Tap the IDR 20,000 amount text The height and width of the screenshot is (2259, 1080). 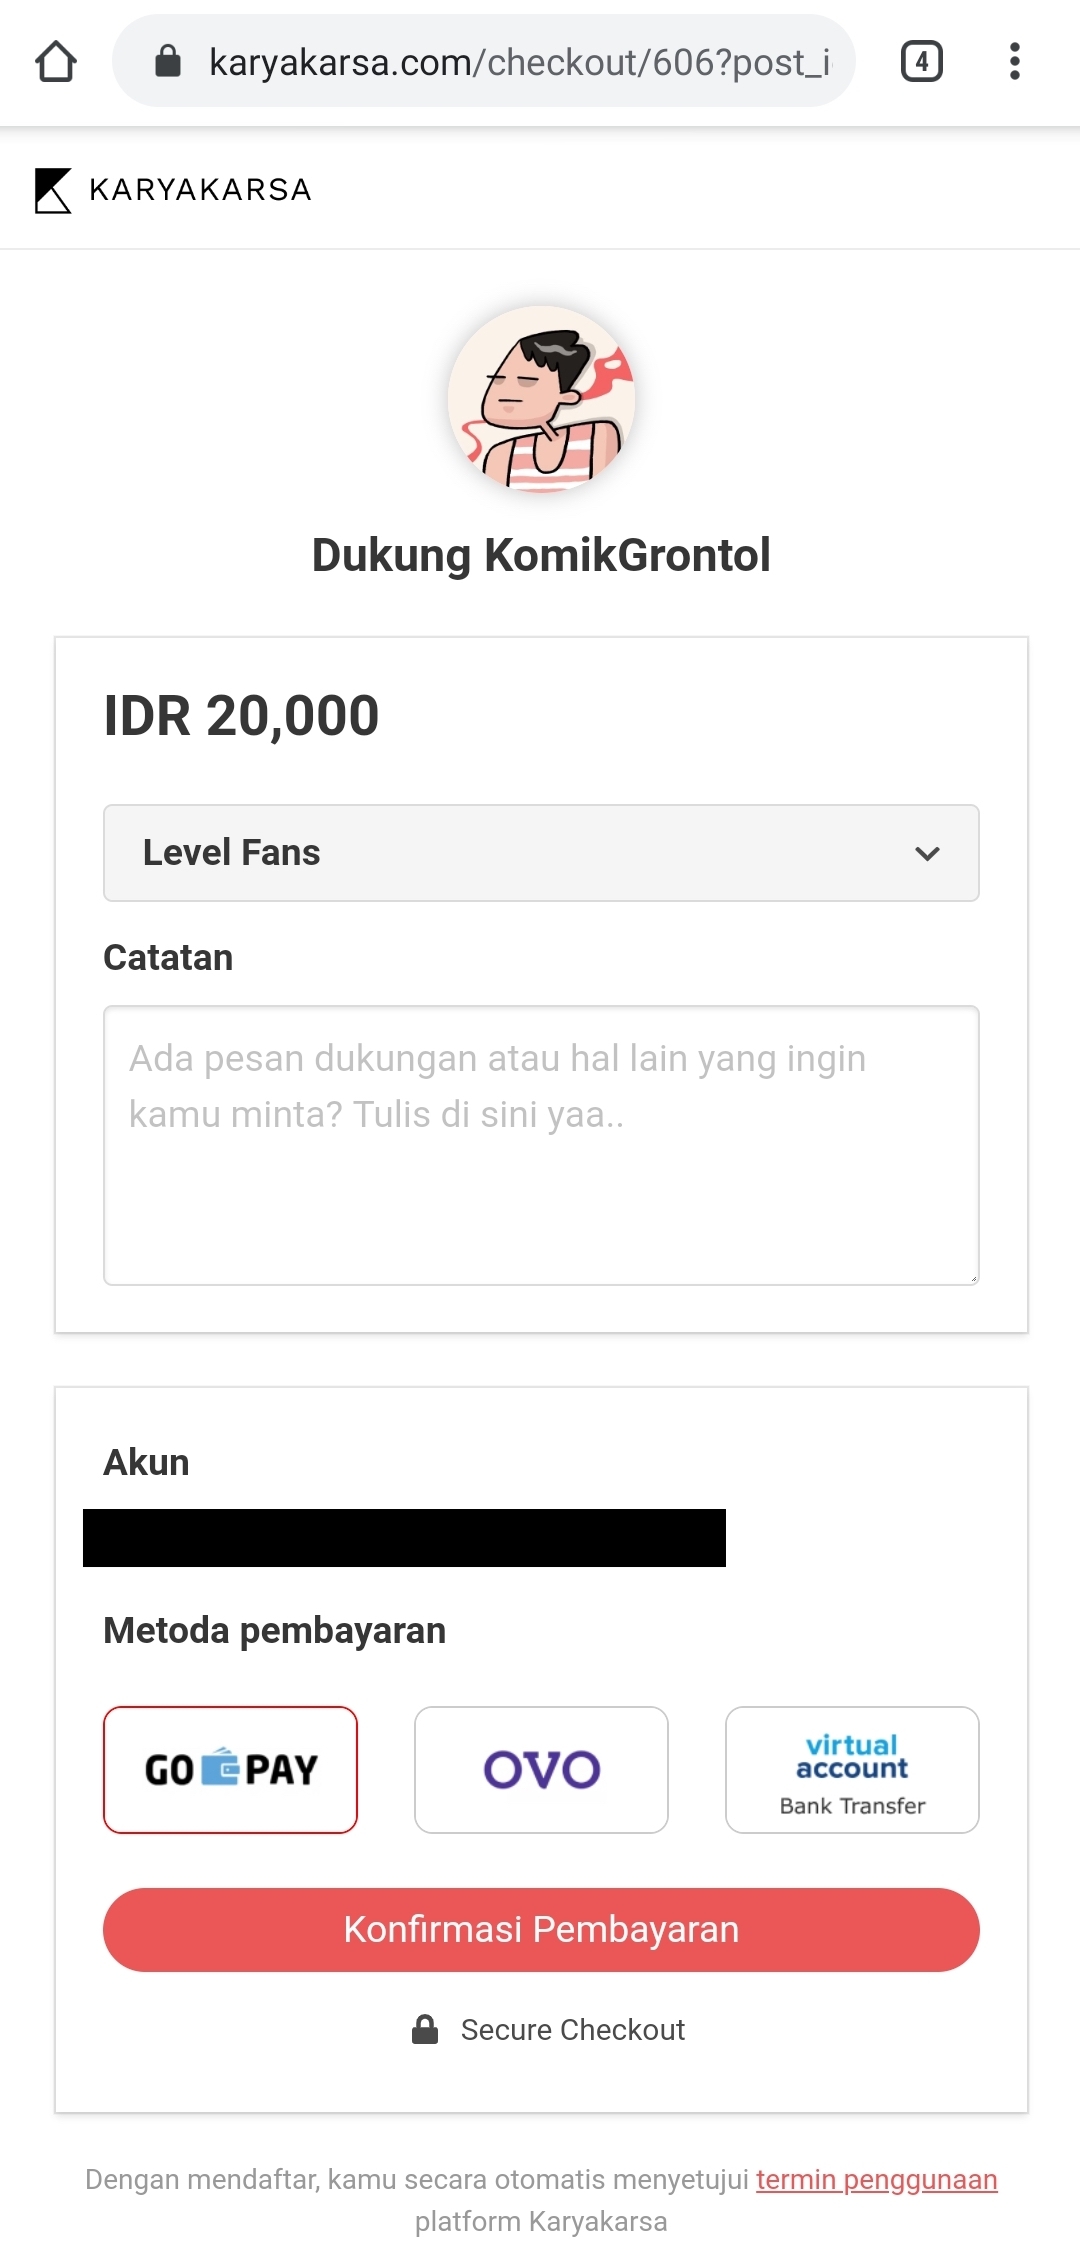241,716
